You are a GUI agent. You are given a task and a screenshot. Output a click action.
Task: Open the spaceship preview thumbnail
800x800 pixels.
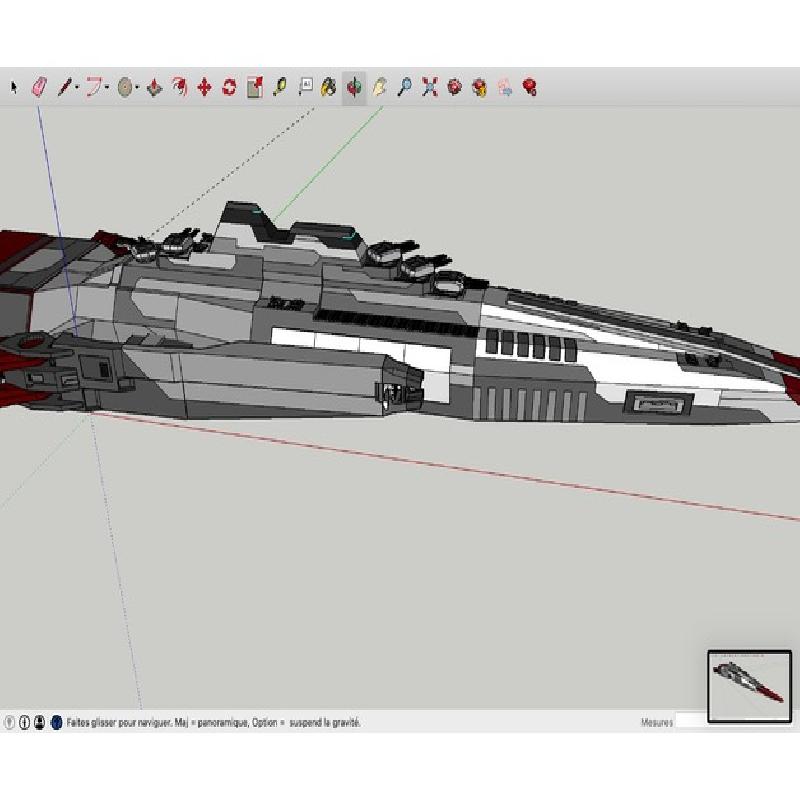click(749, 686)
